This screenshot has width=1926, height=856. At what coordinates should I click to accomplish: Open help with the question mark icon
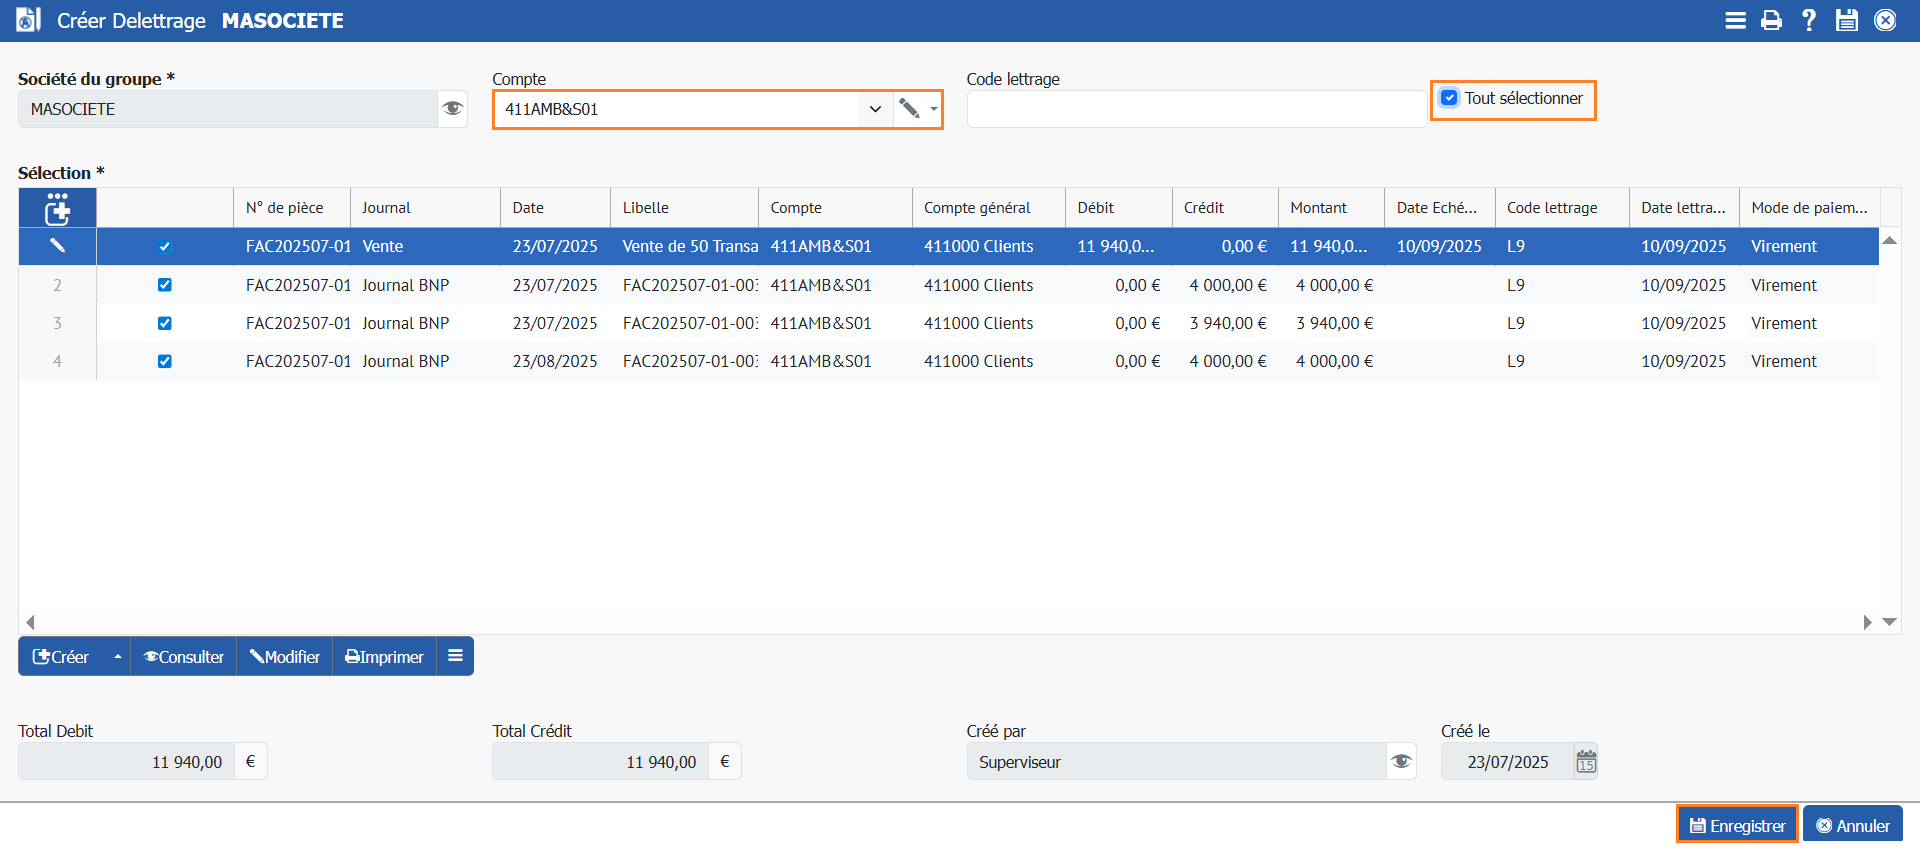(1808, 20)
